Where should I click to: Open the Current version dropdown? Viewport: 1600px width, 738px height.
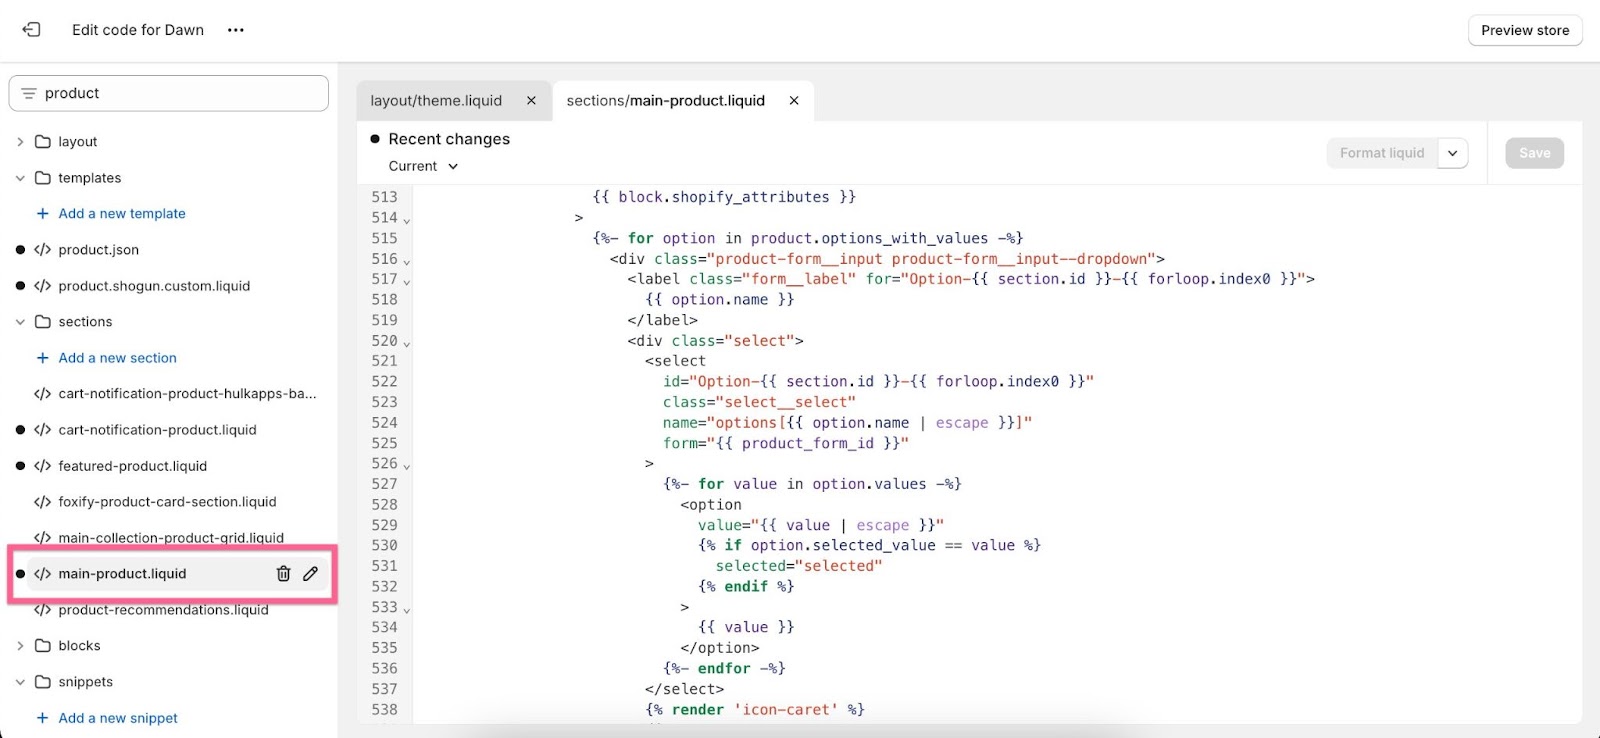click(423, 166)
